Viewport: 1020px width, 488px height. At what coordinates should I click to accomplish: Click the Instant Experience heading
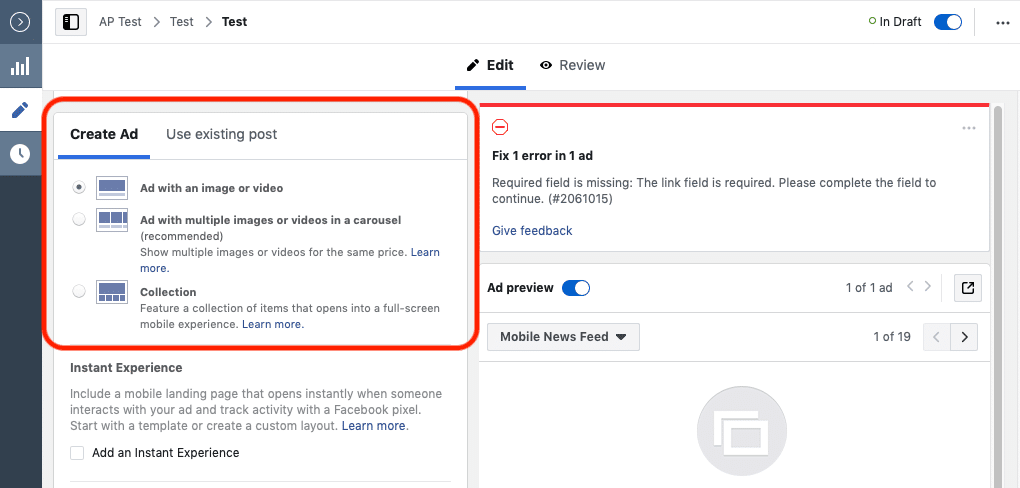tap(126, 368)
